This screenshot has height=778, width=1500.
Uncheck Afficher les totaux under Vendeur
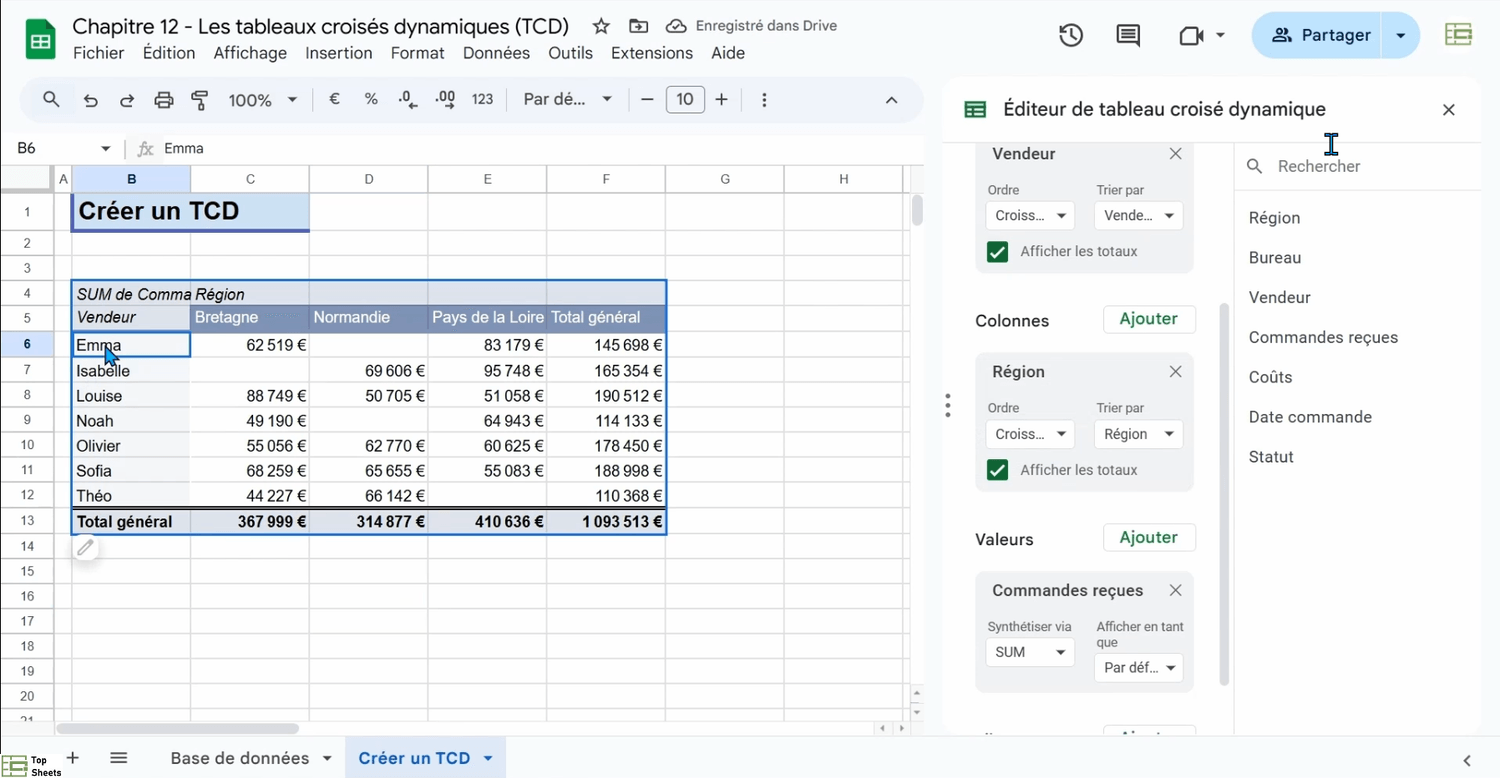pos(997,252)
